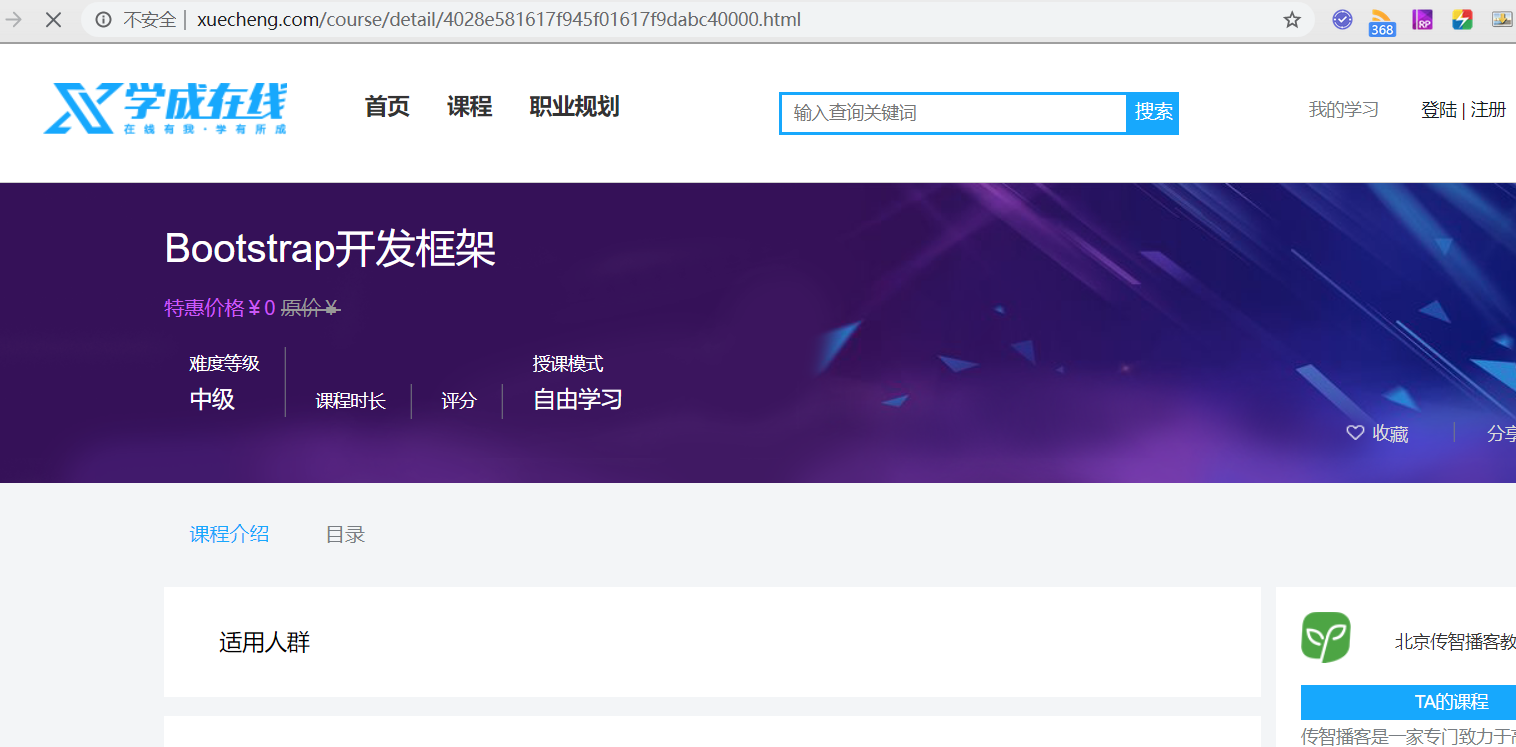The width and height of the screenshot is (1516, 747).
Task: Click the image downloader extension icon
Action: tap(1502, 19)
